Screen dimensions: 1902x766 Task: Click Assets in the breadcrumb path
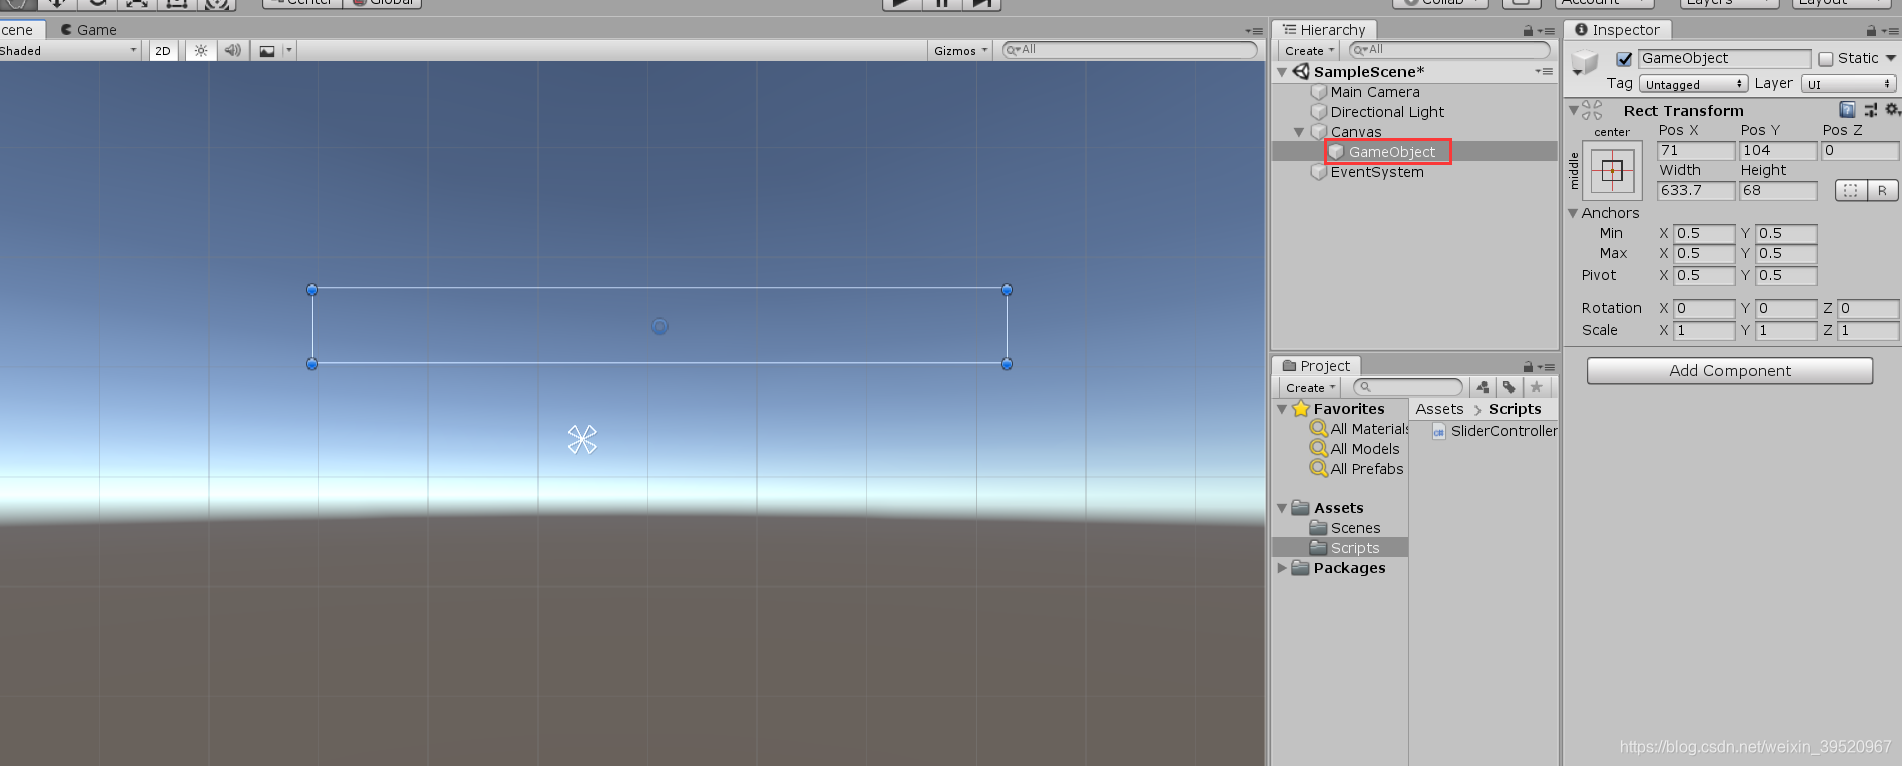pyautogui.click(x=1439, y=409)
